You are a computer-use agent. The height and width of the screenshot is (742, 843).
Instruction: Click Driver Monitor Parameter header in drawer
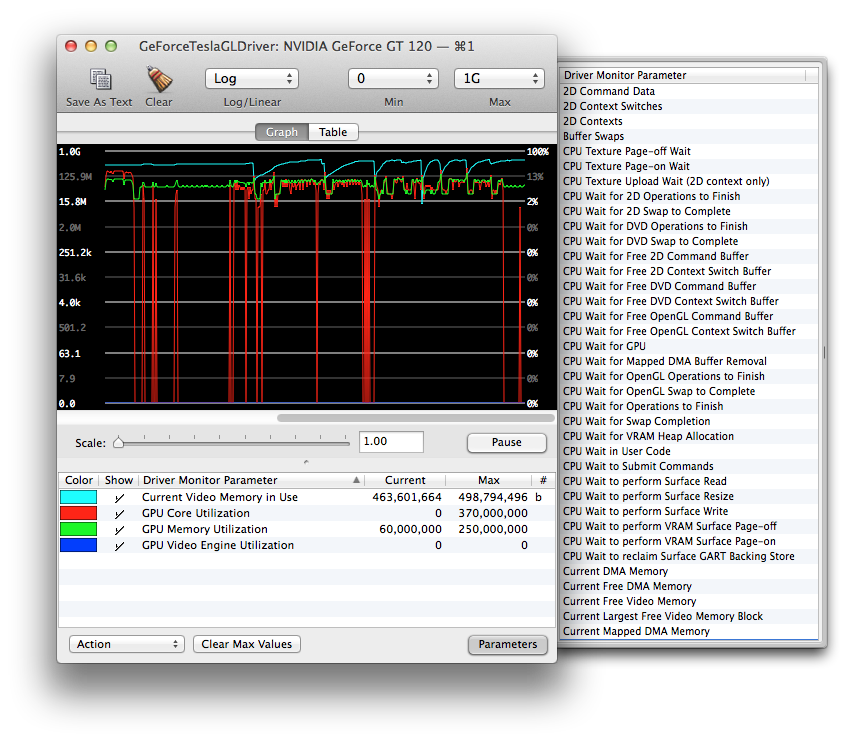tap(683, 75)
